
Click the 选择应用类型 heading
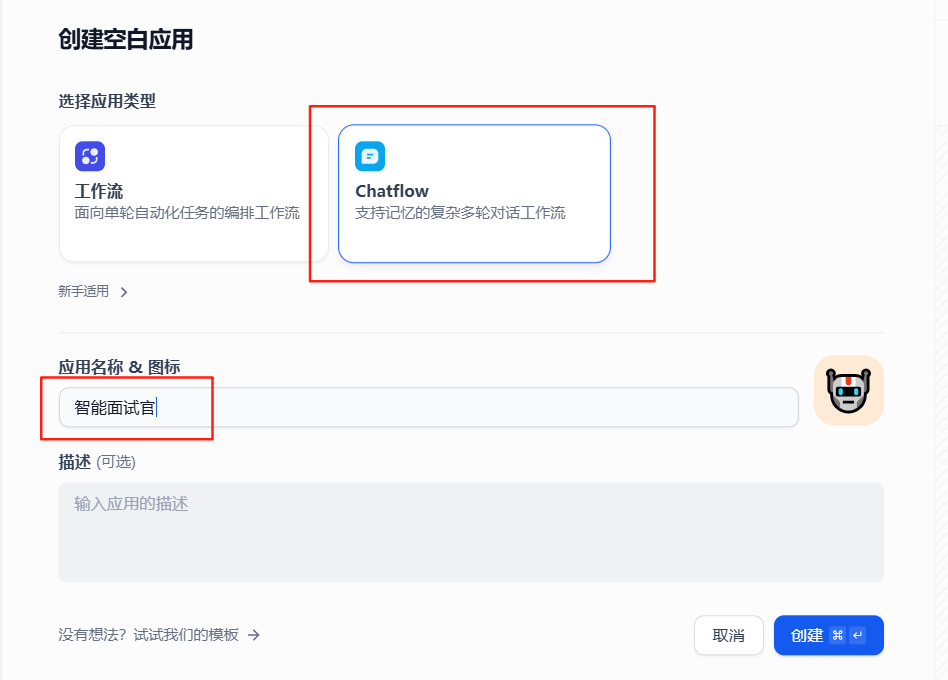point(107,101)
